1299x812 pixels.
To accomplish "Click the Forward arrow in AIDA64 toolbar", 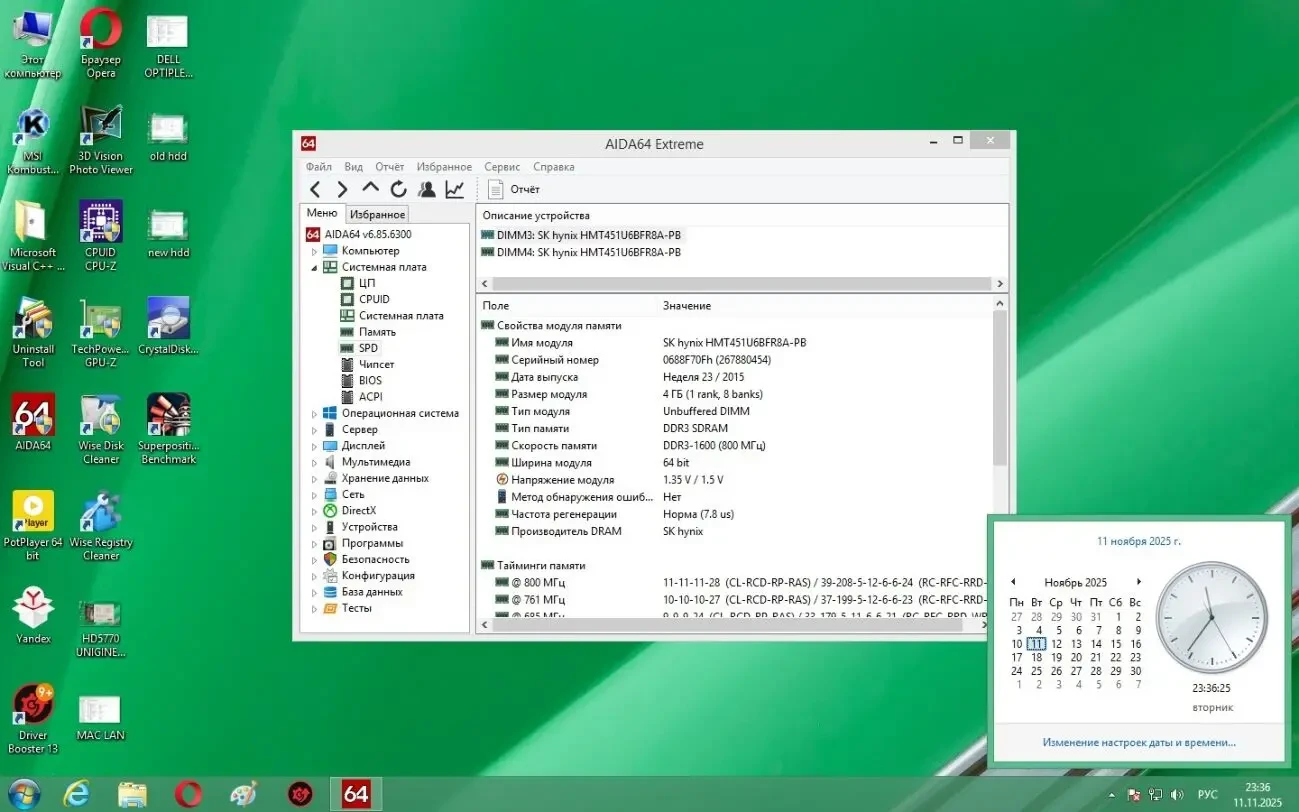I will coord(342,189).
